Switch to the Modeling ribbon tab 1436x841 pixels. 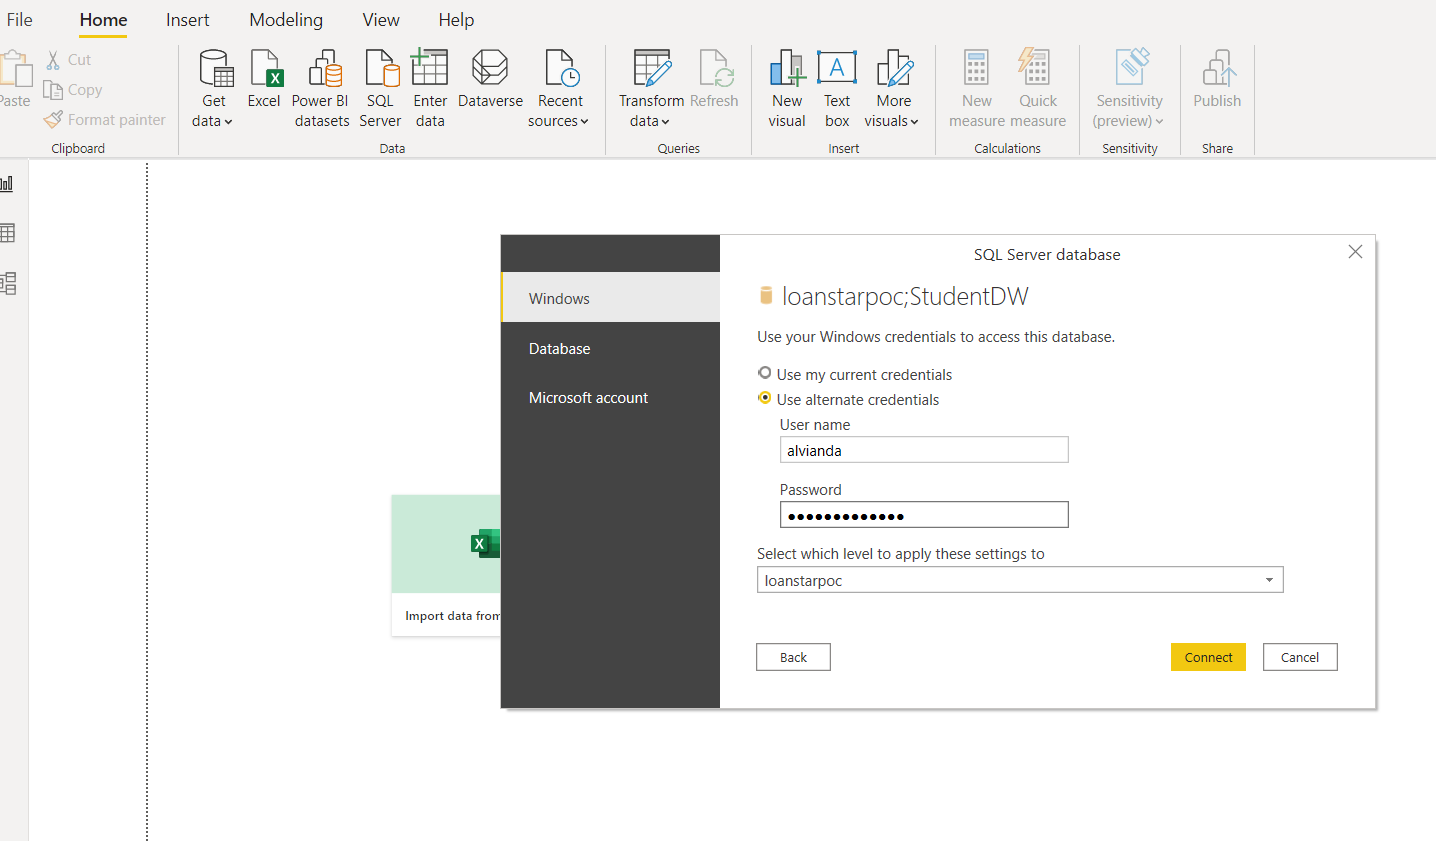[285, 19]
